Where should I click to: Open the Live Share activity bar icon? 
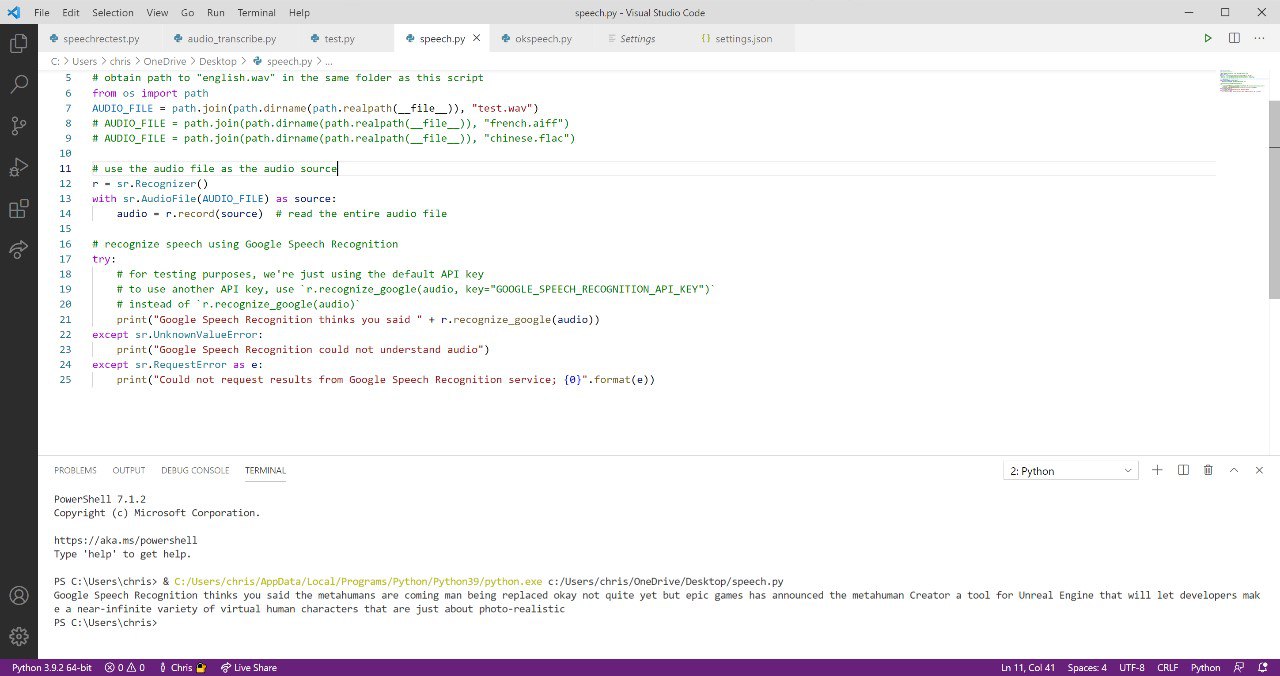point(18,249)
